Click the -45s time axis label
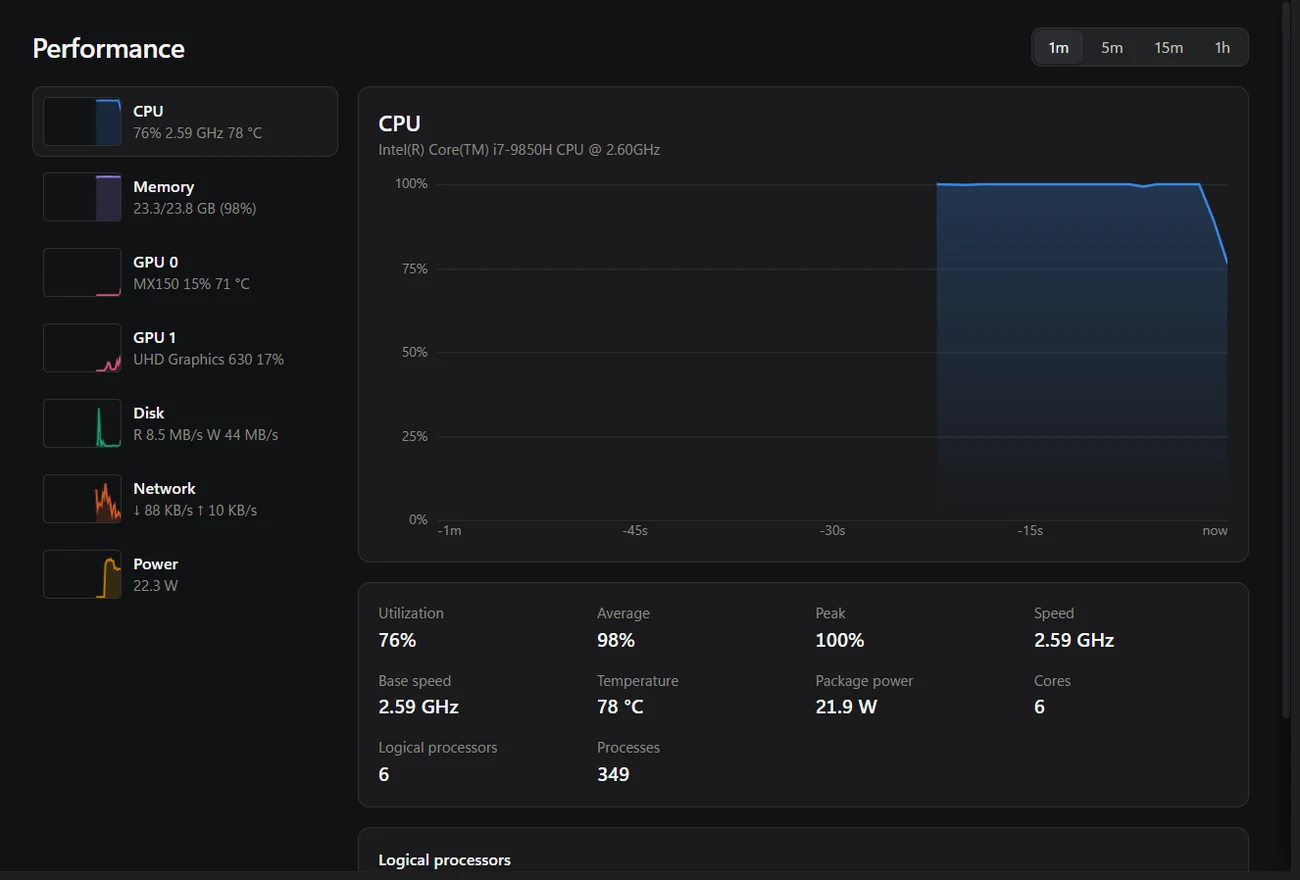 tap(635, 530)
